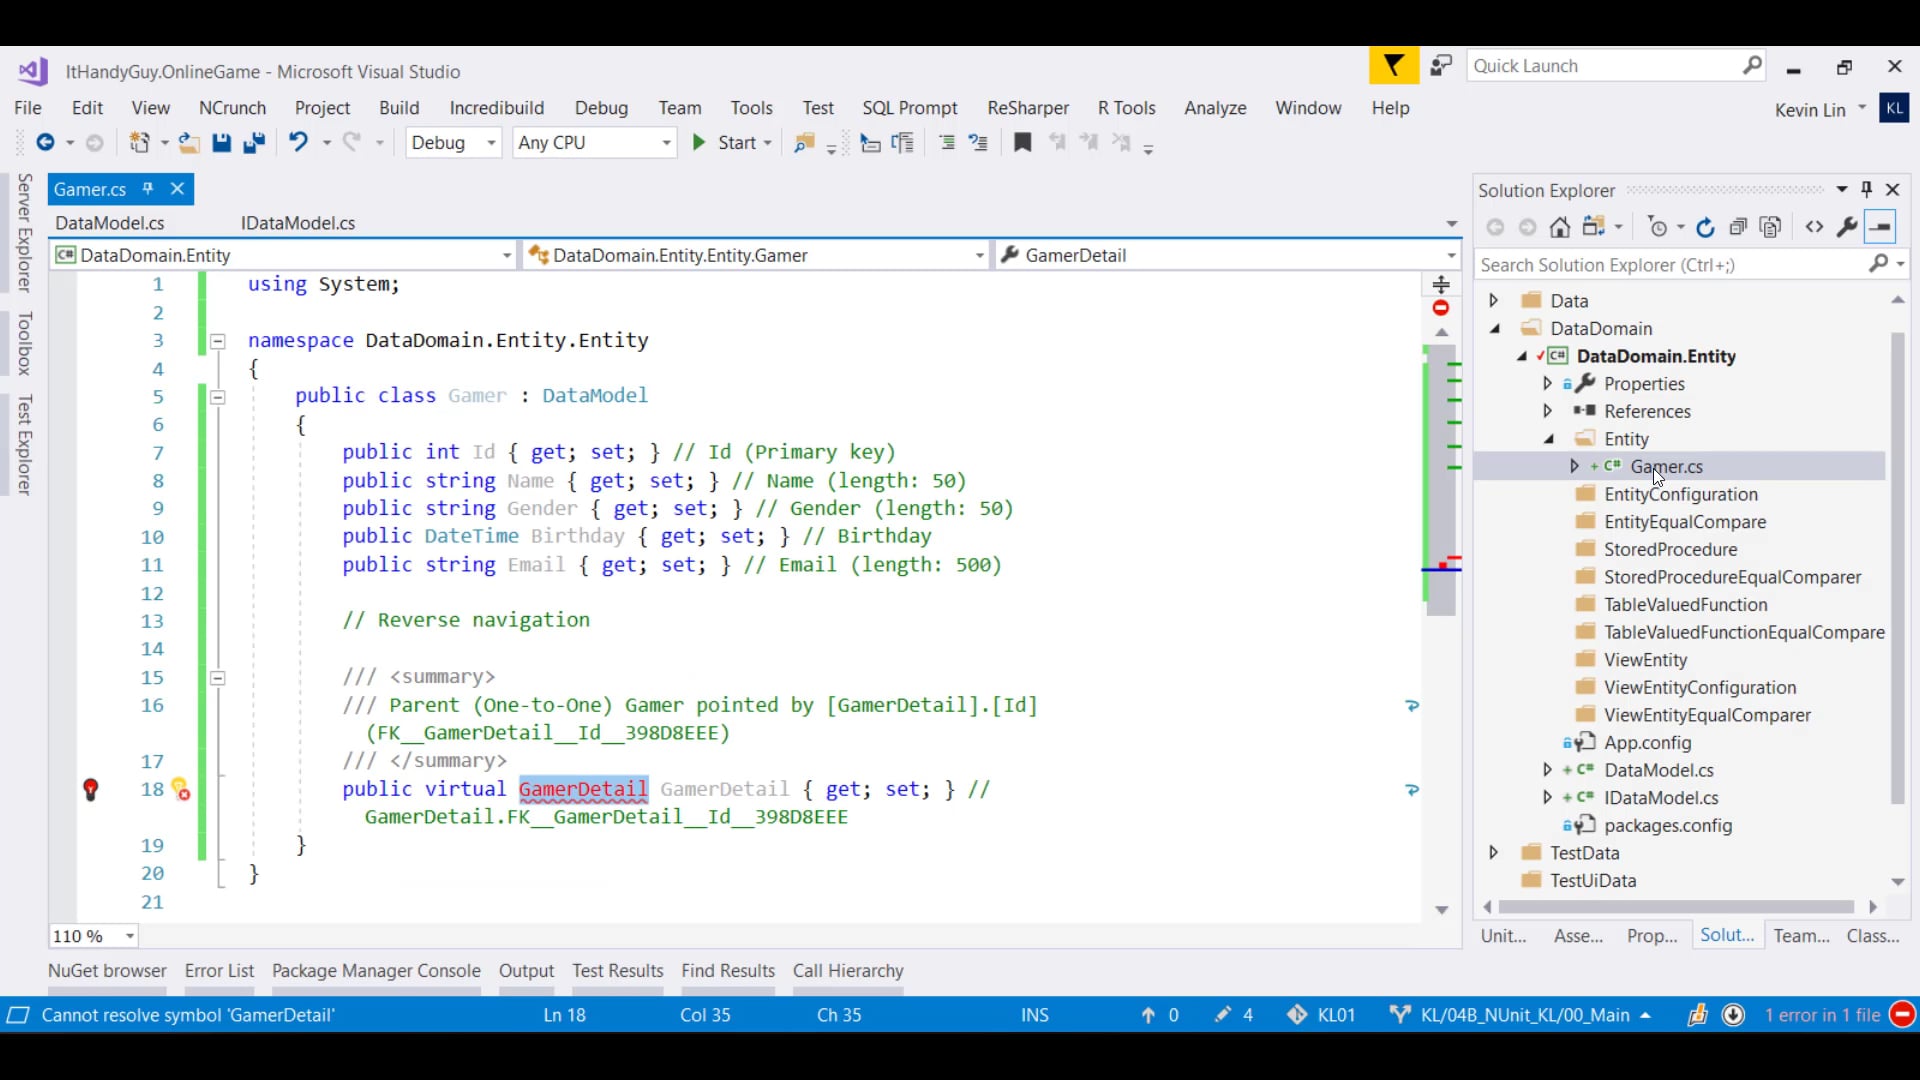Click the red lightbulb quick-fix icon
Viewport: 1920px width, 1080px height.
pos(90,790)
